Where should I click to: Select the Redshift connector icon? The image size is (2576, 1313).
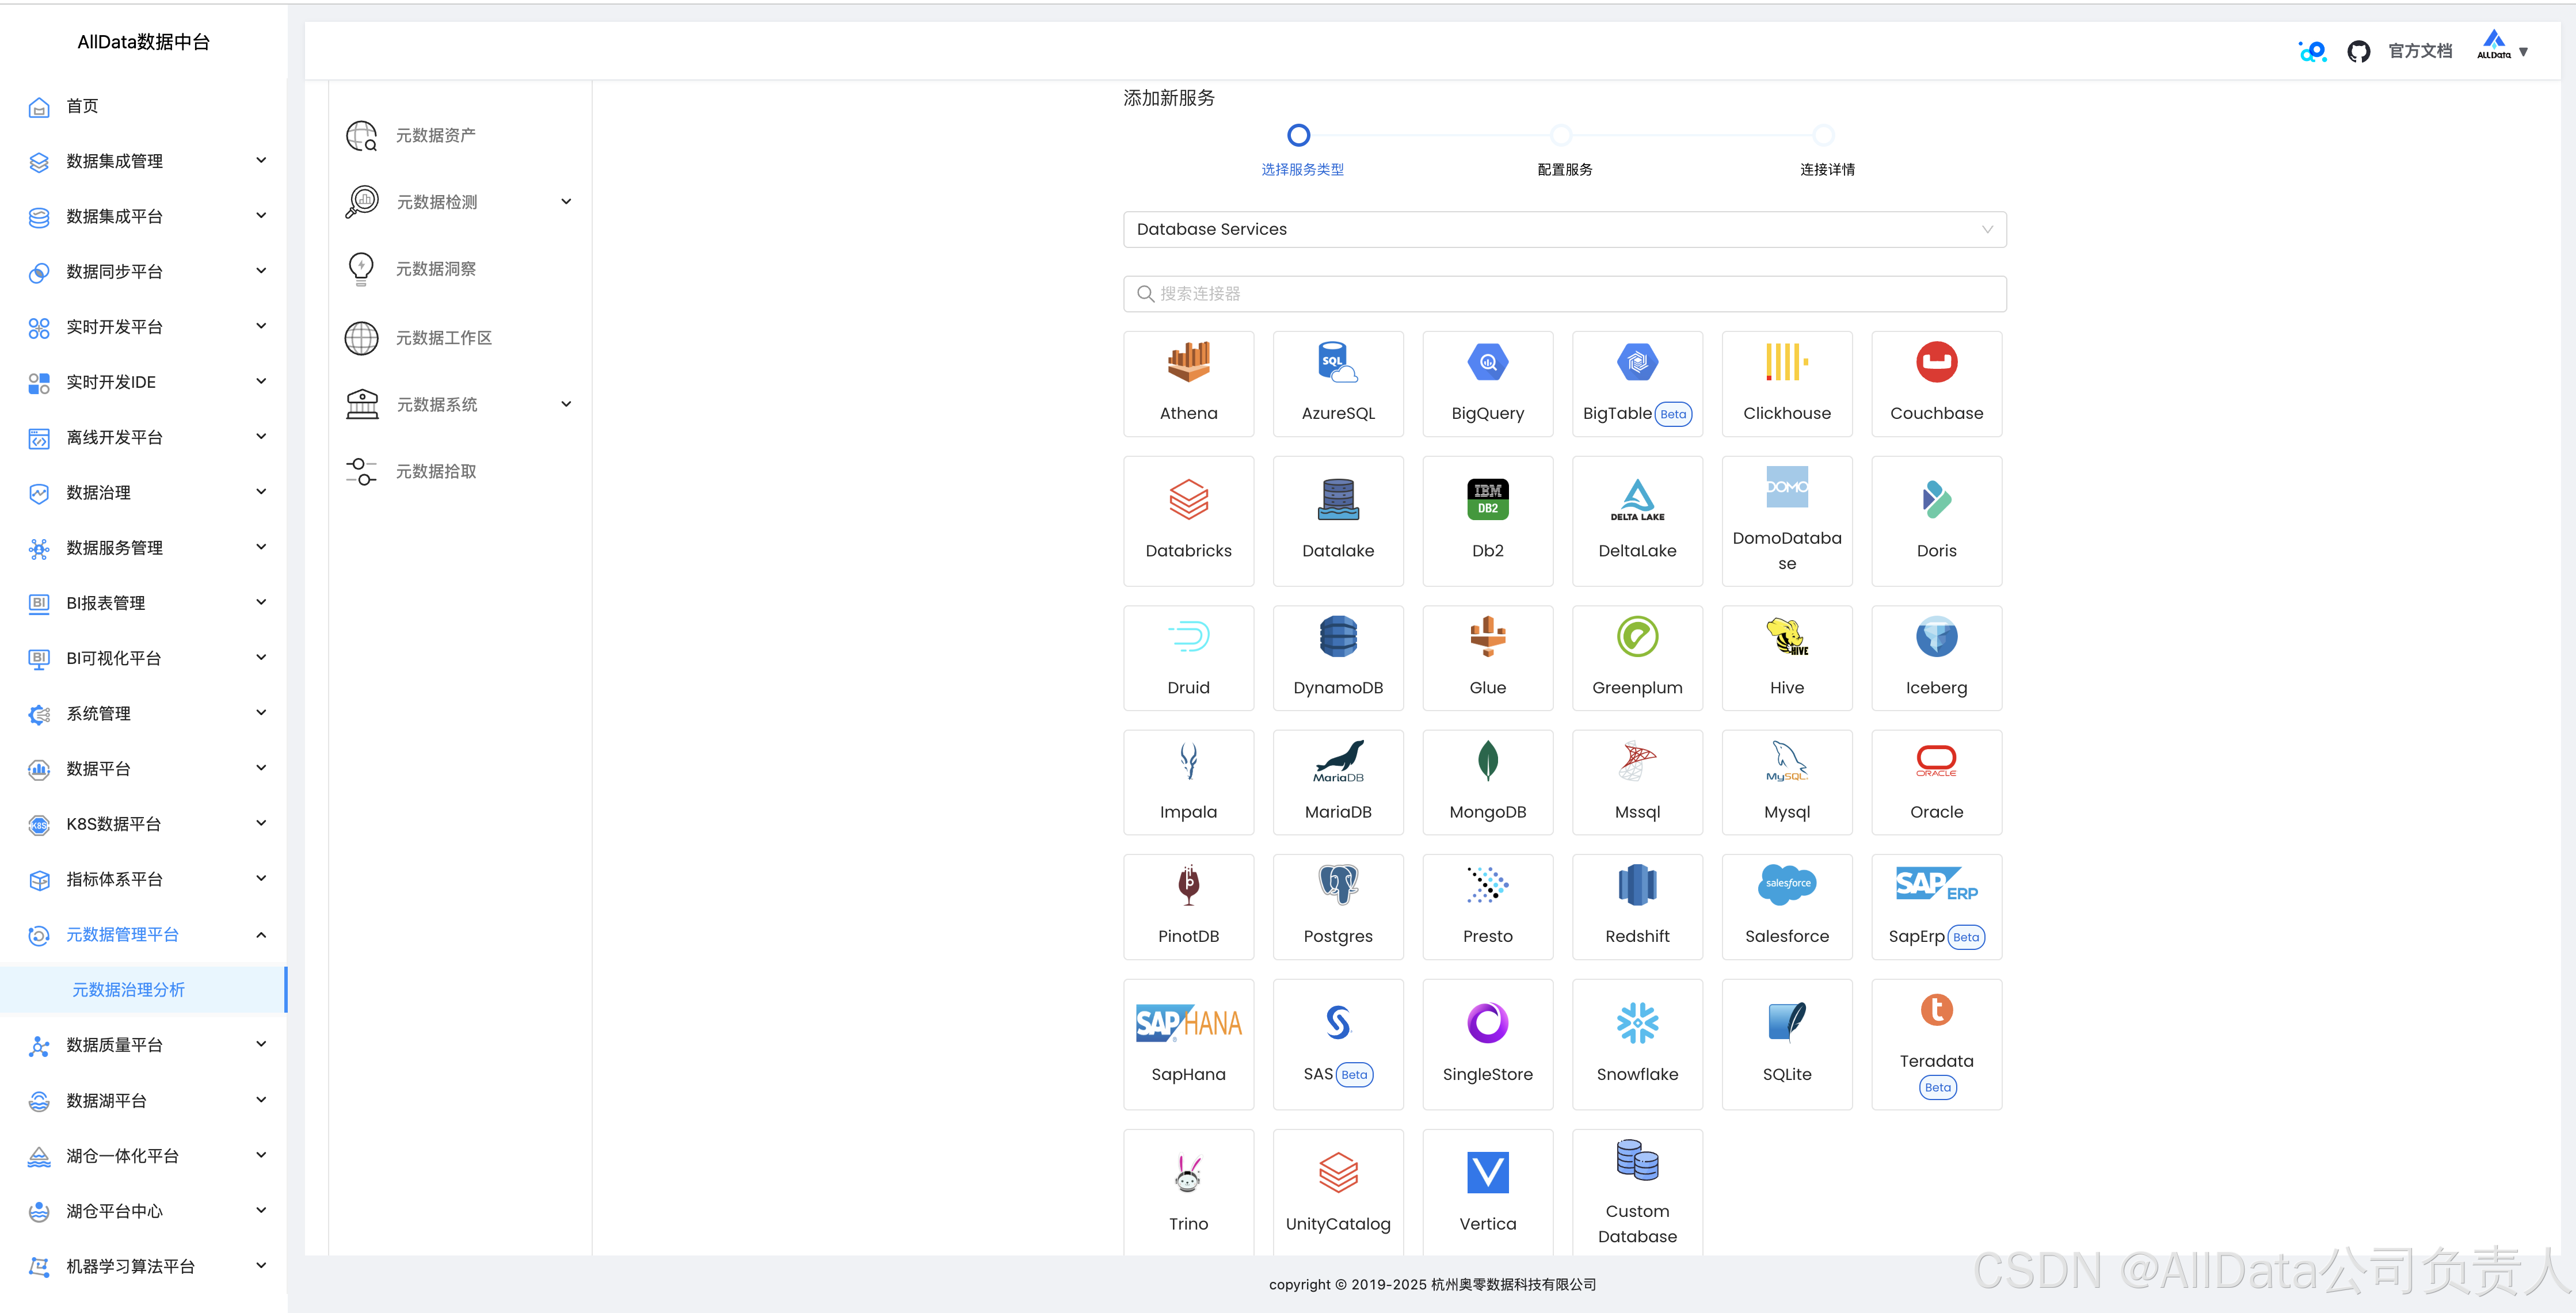tap(1637, 885)
